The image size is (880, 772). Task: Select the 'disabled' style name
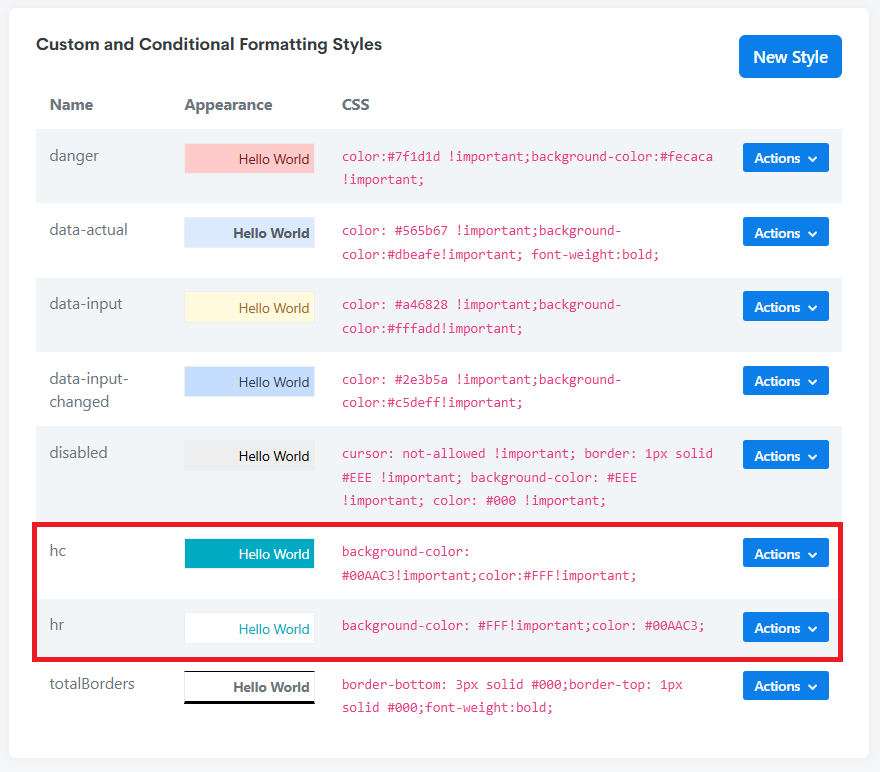pyautogui.click(x=78, y=453)
